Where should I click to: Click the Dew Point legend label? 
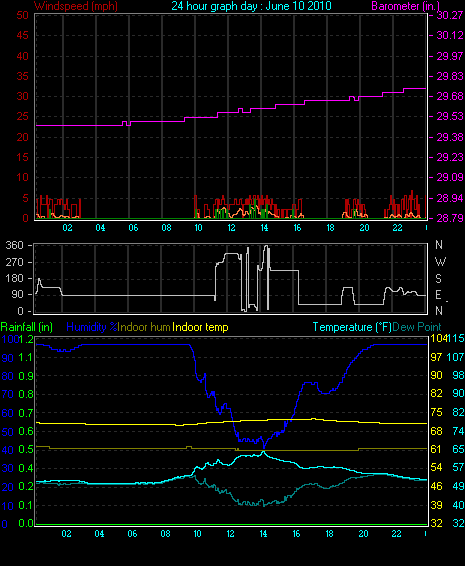pyautogui.click(x=417, y=327)
